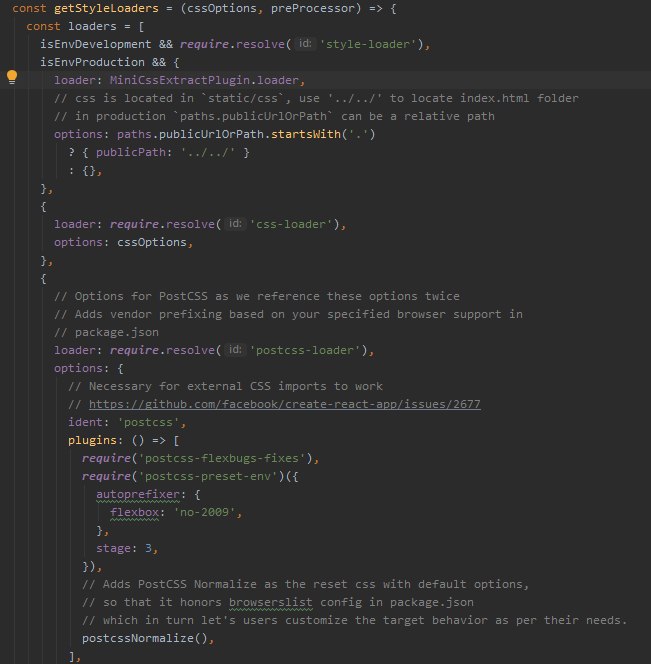Click the postcssNormalize() call
This screenshot has height=664, width=651.
145,638
